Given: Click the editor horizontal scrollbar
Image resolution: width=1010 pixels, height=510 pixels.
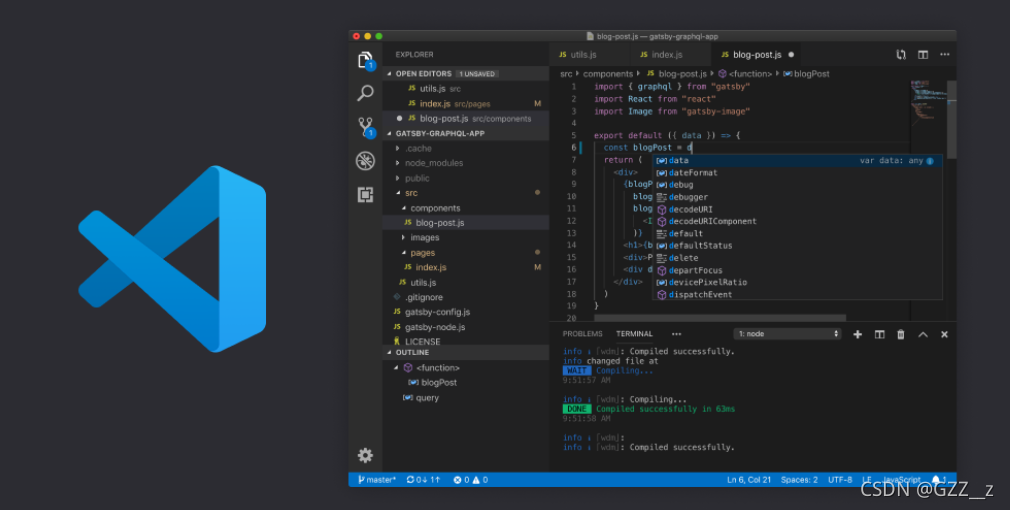Looking at the screenshot, I should coord(719,317).
